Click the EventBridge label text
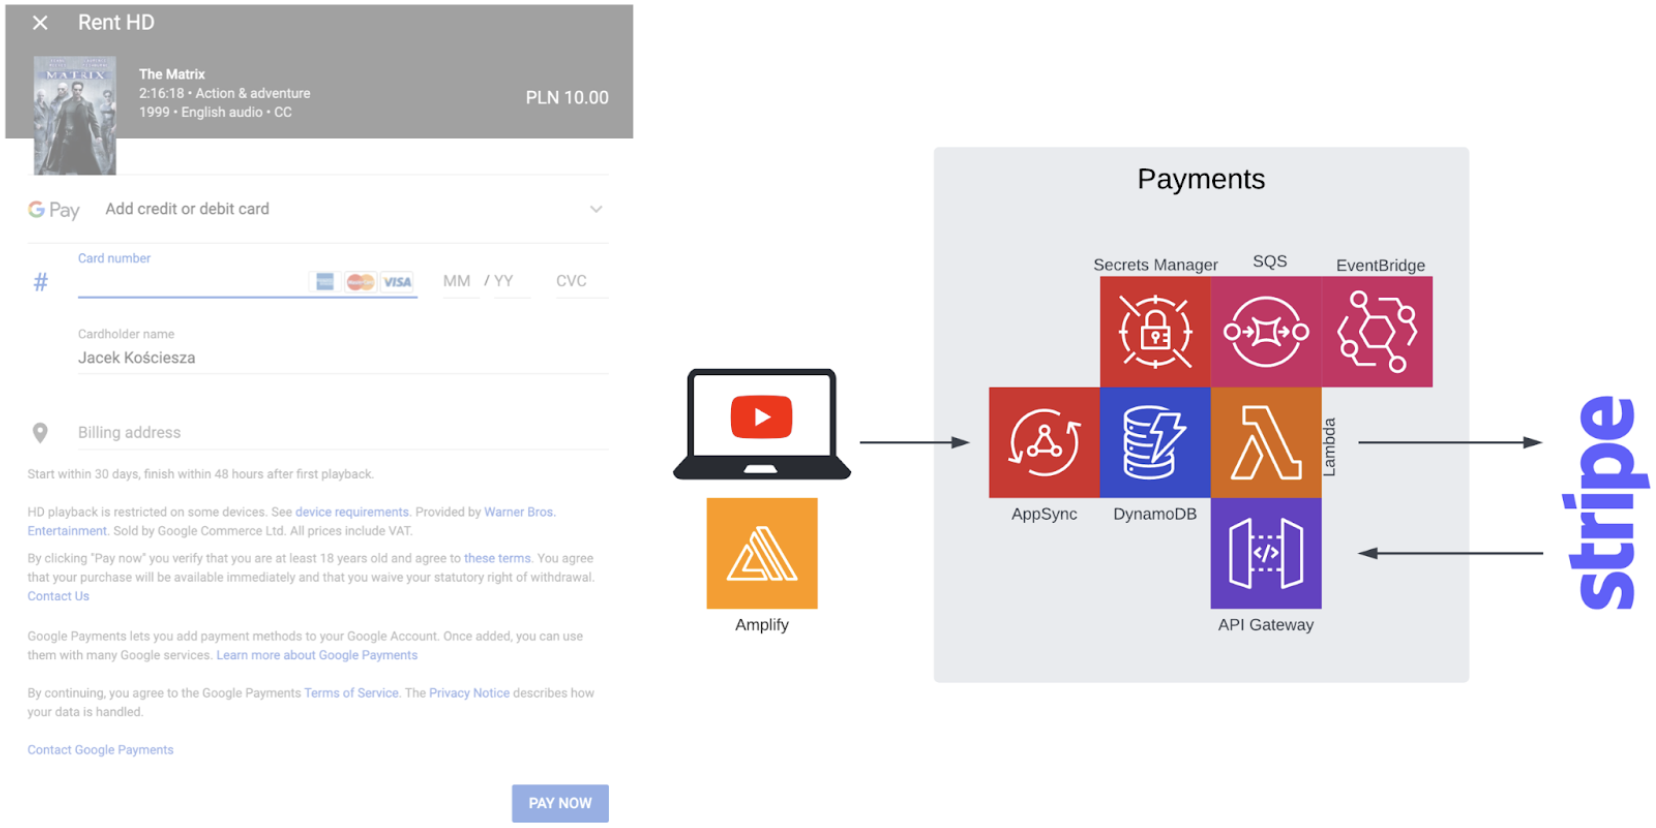The width and height of the screenshot is (1656, 828). click(1380, 265)
